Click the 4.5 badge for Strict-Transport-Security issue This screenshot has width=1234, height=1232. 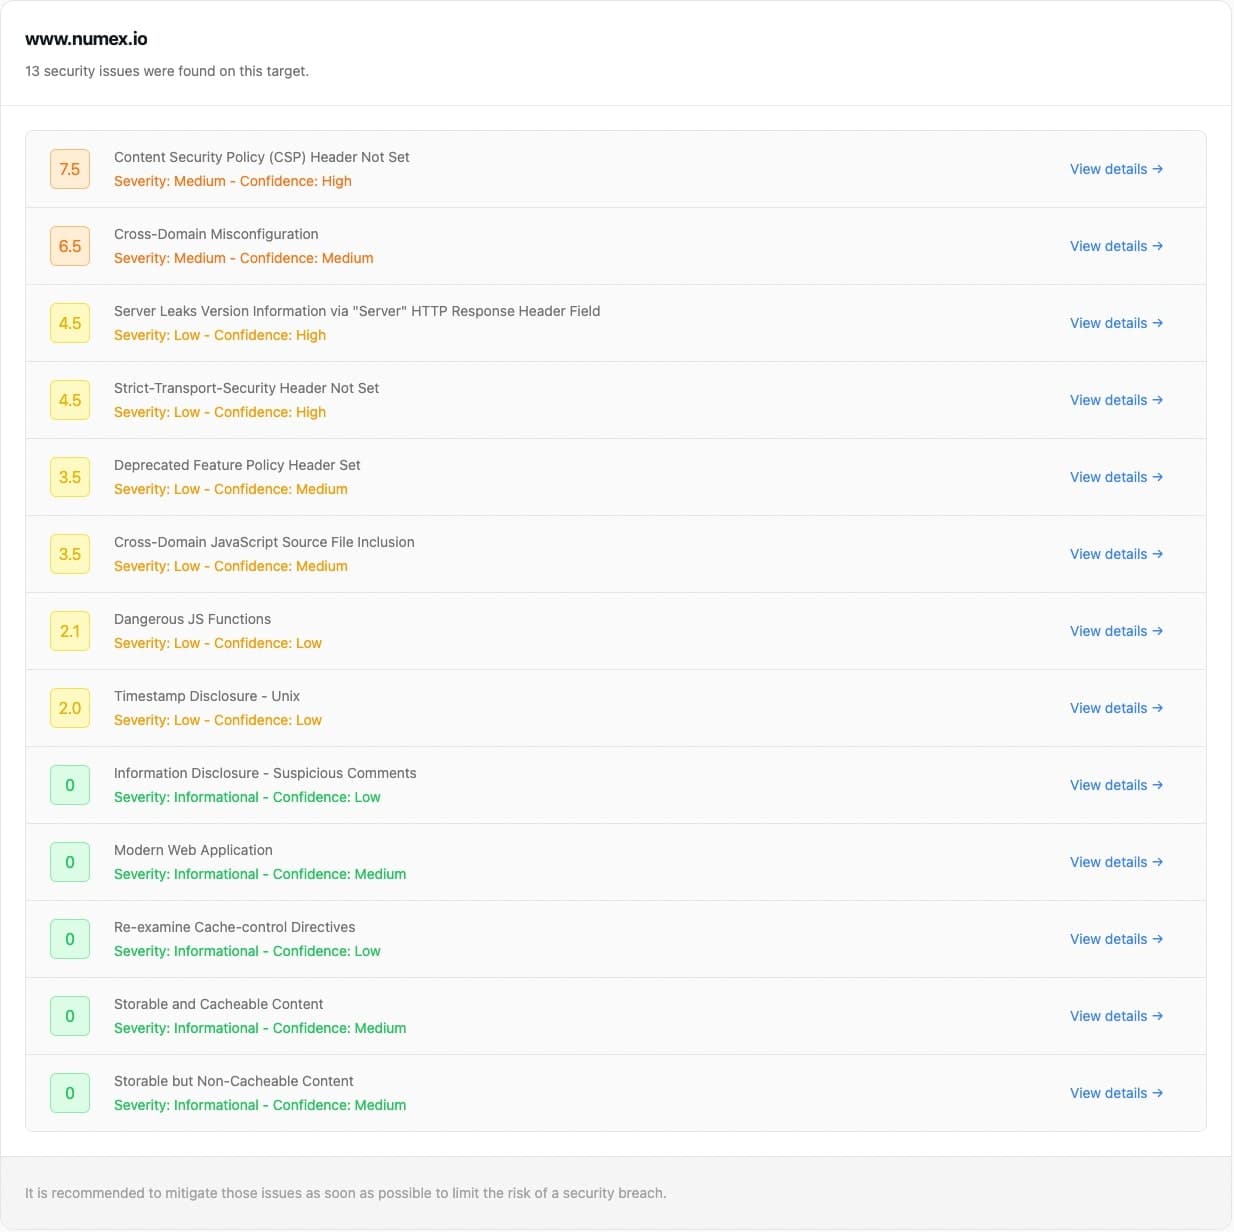point(70,400)
